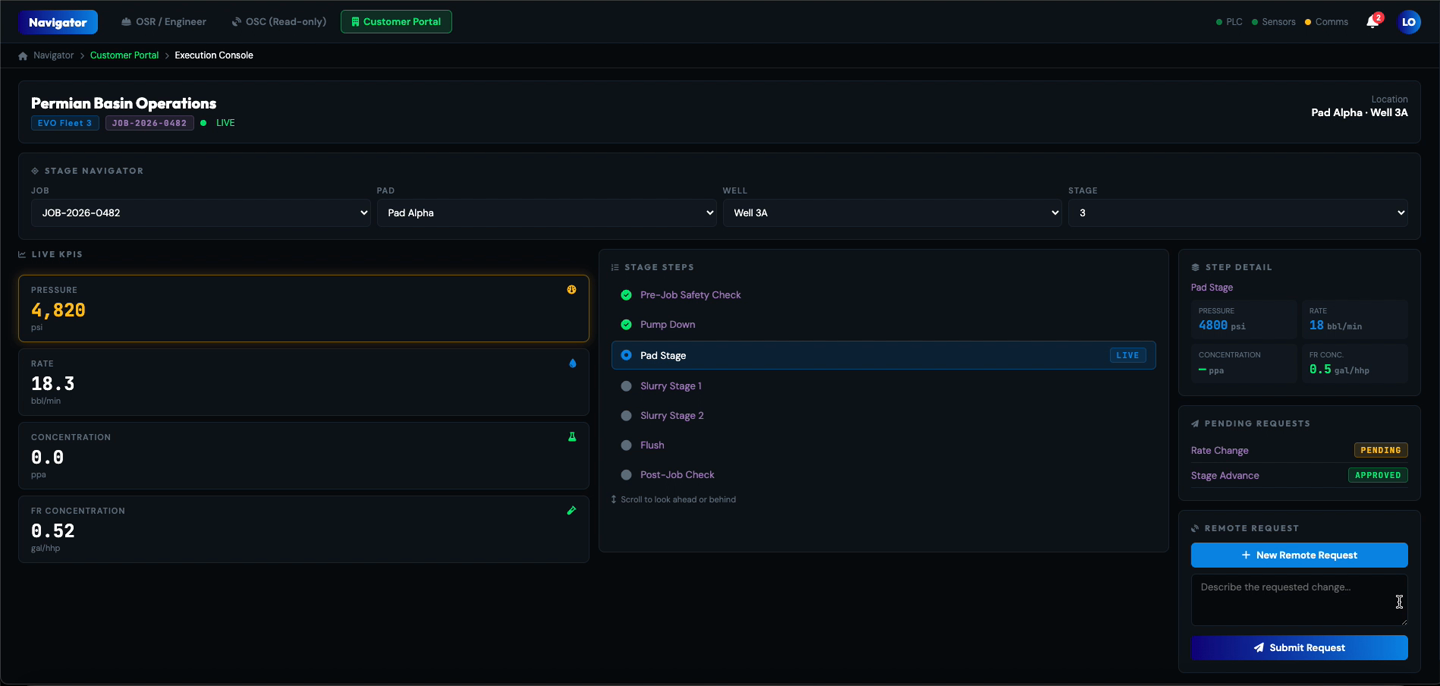The width and height of the screenshot is (1440, 686).
Task: Click the Concentration KPI flask icon
Action: tap(572, 437)
